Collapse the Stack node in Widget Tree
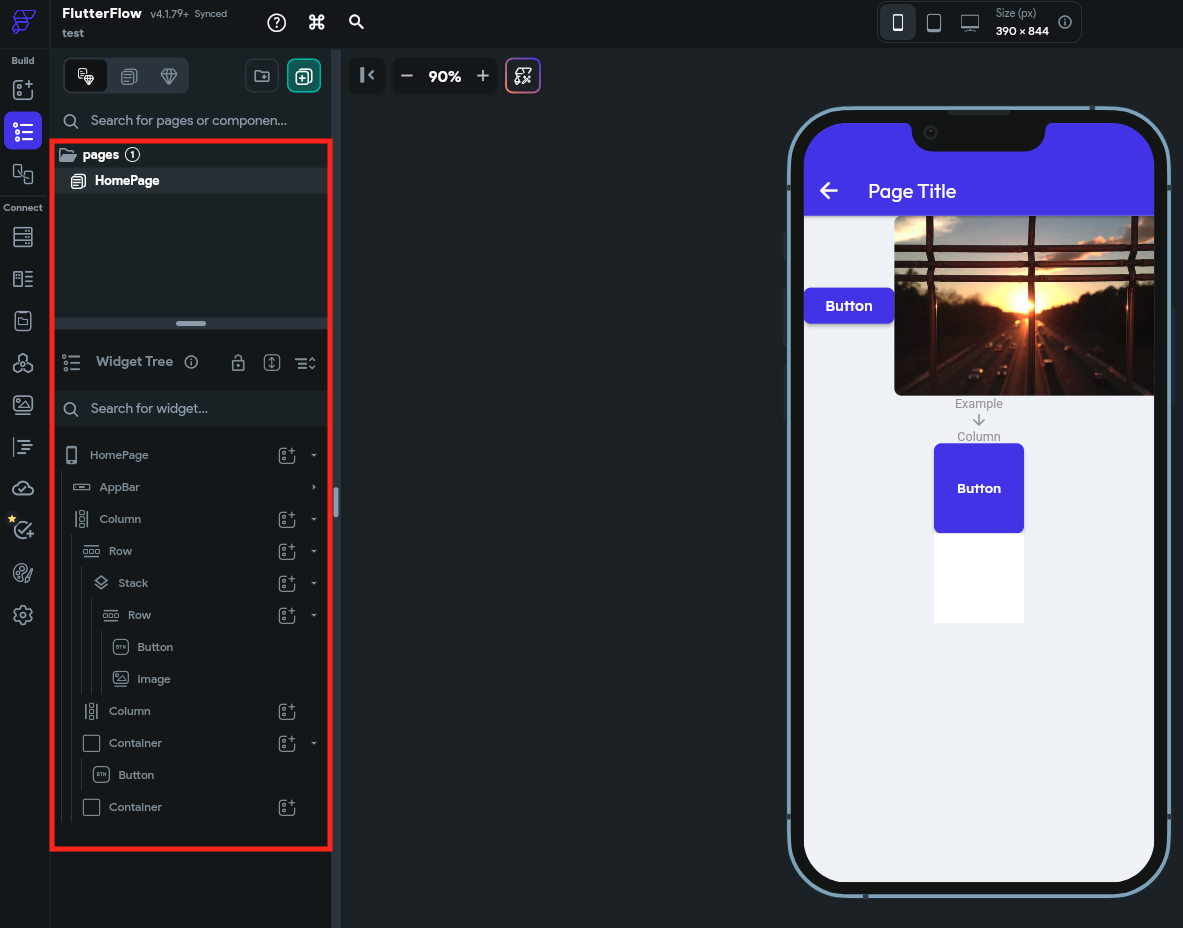Image resolution: width=1183 pixels, height=928 pixels. (x=314, y=583)
